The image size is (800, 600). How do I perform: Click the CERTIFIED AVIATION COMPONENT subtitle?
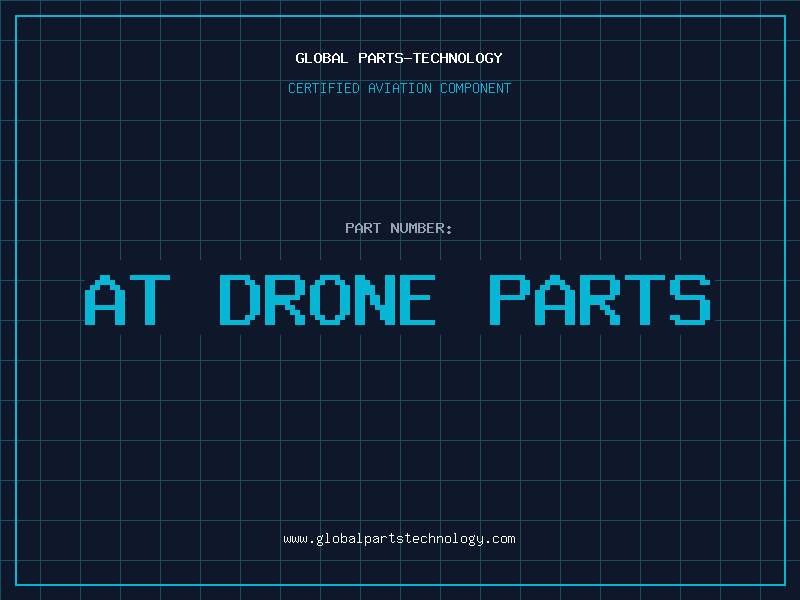click(x=399, y=88)
